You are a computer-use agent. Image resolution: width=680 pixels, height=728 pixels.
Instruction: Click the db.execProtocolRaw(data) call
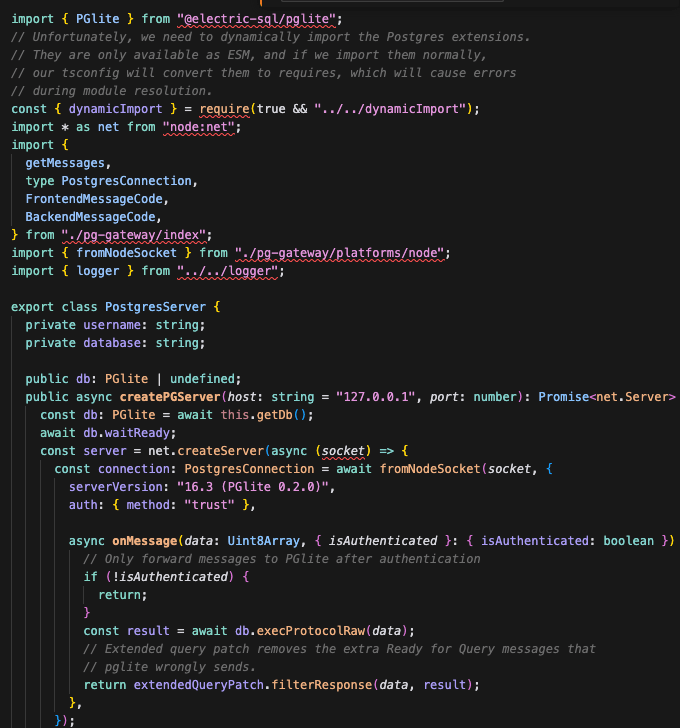point(321,631)
